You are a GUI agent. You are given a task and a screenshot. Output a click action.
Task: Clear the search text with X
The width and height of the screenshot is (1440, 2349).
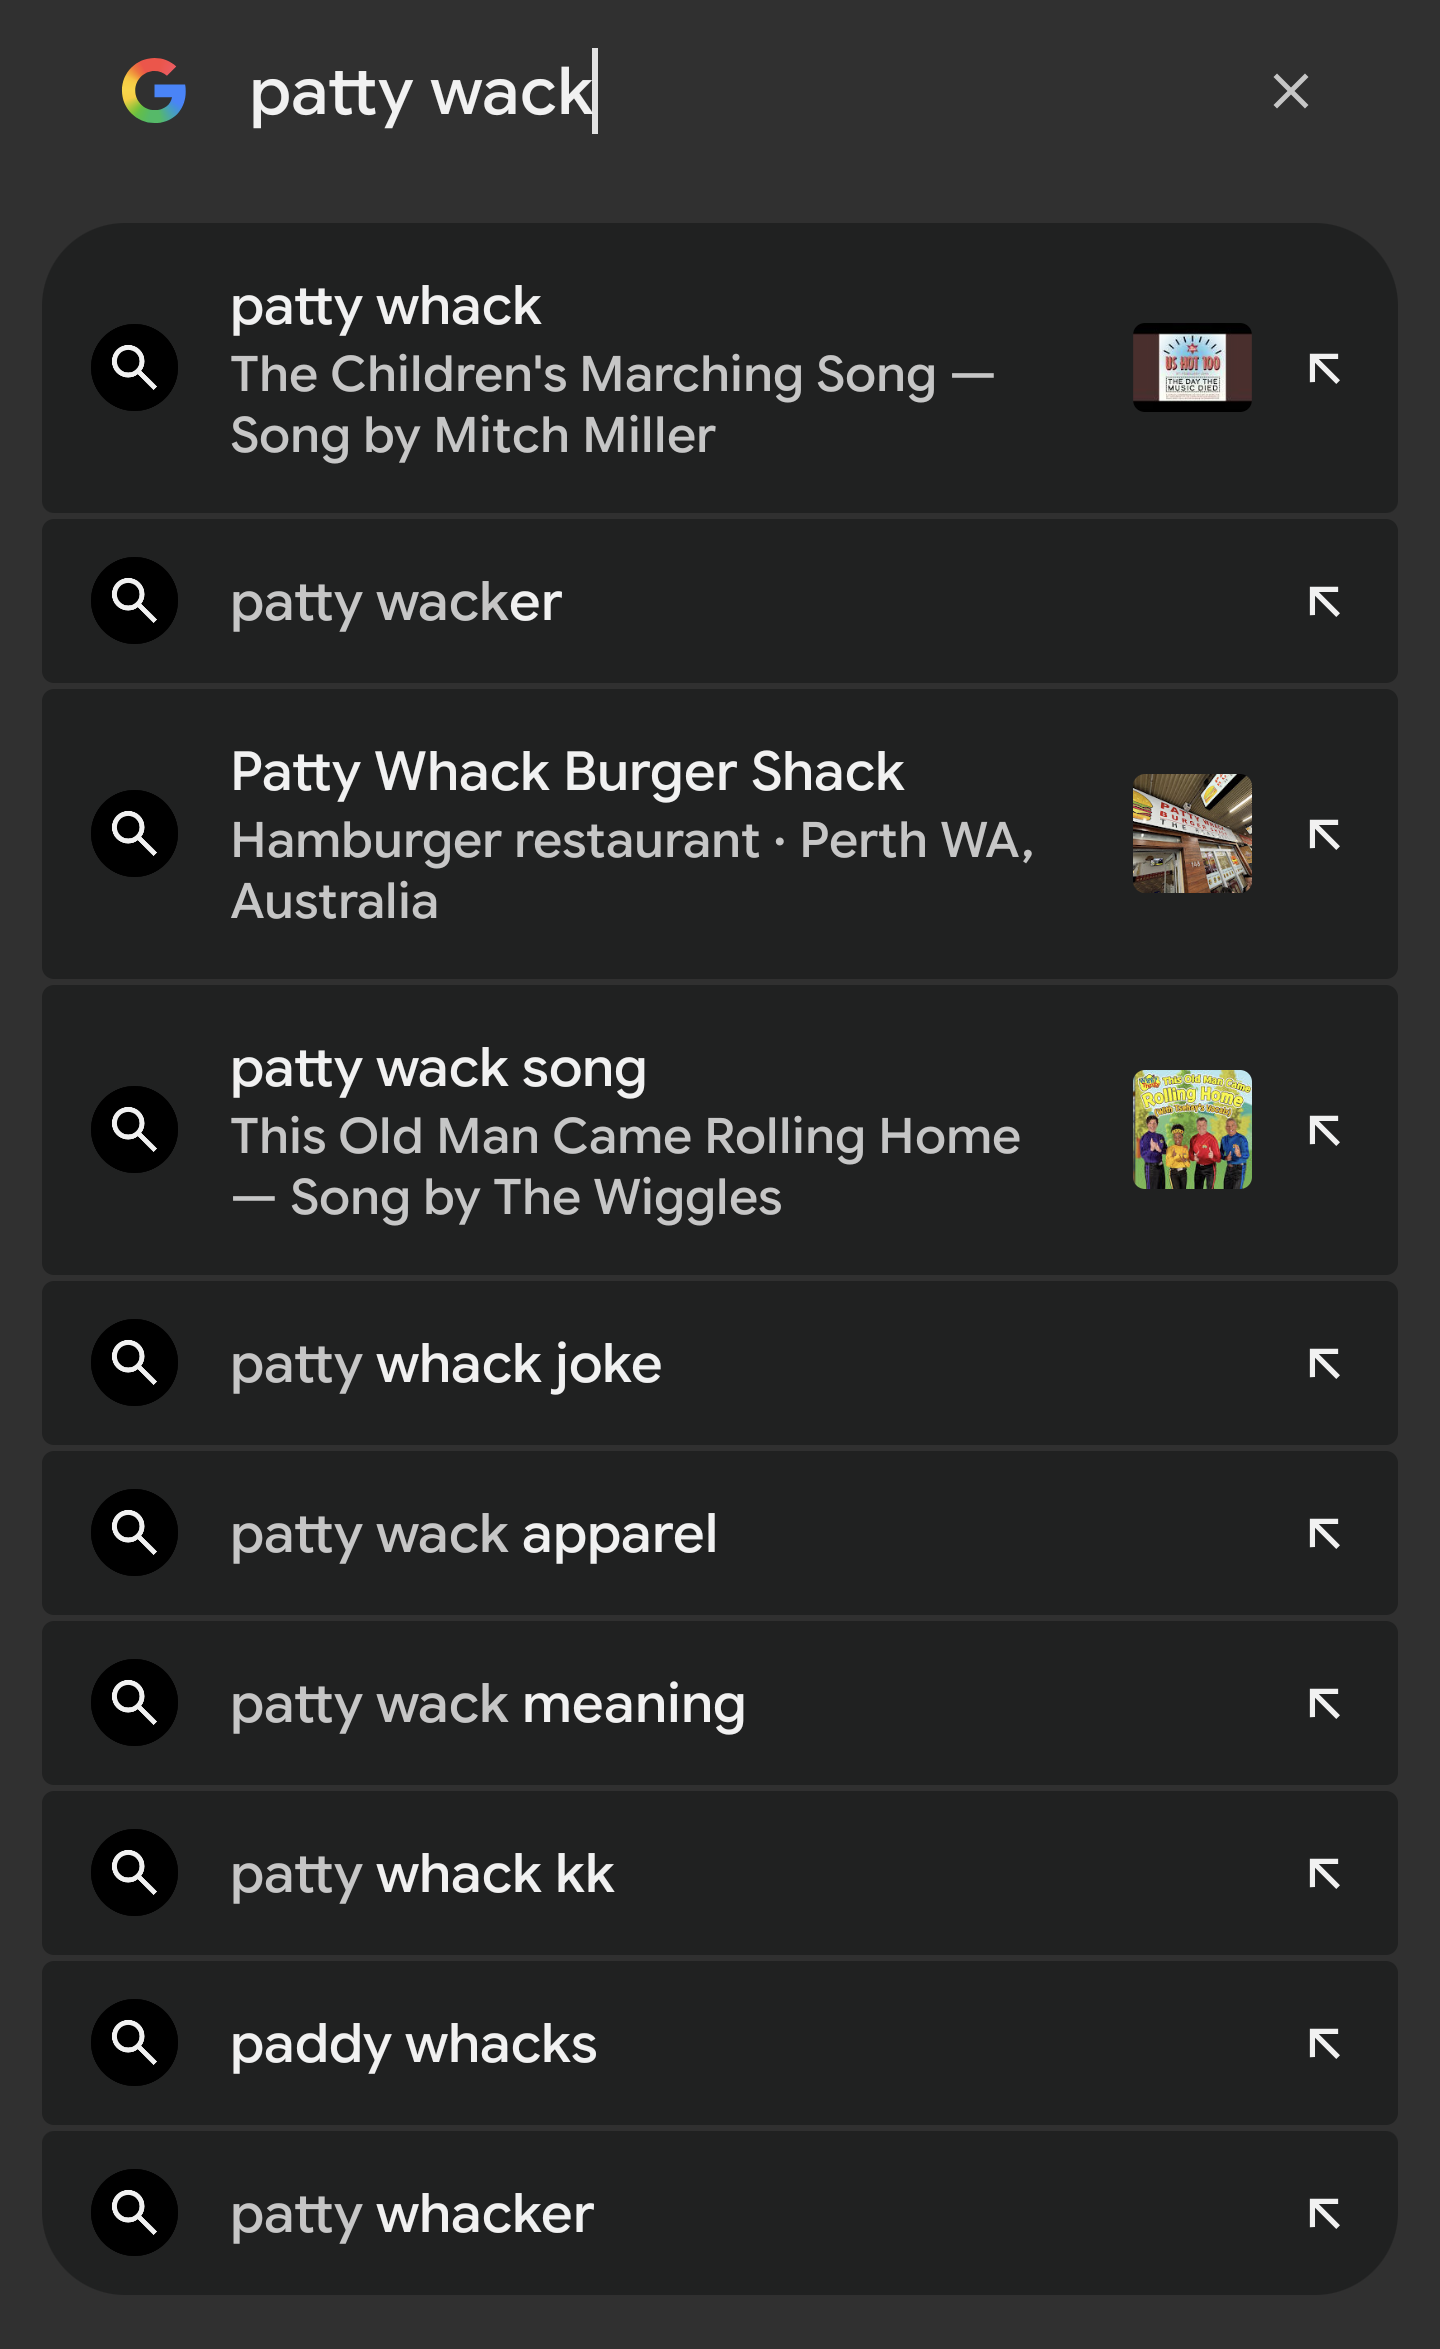point(1290,91)
